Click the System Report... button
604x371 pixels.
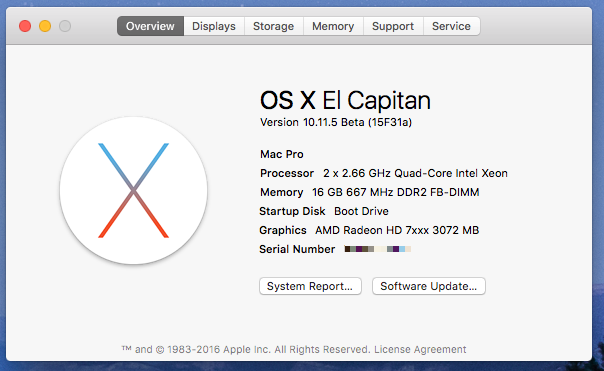pyautogui.click(x=310, y=286)
